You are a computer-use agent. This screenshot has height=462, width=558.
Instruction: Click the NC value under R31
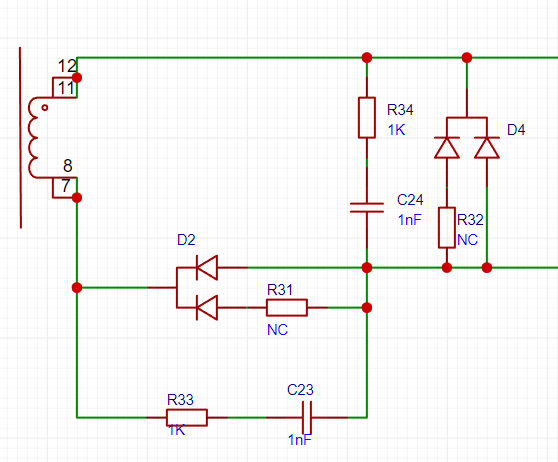278,330
